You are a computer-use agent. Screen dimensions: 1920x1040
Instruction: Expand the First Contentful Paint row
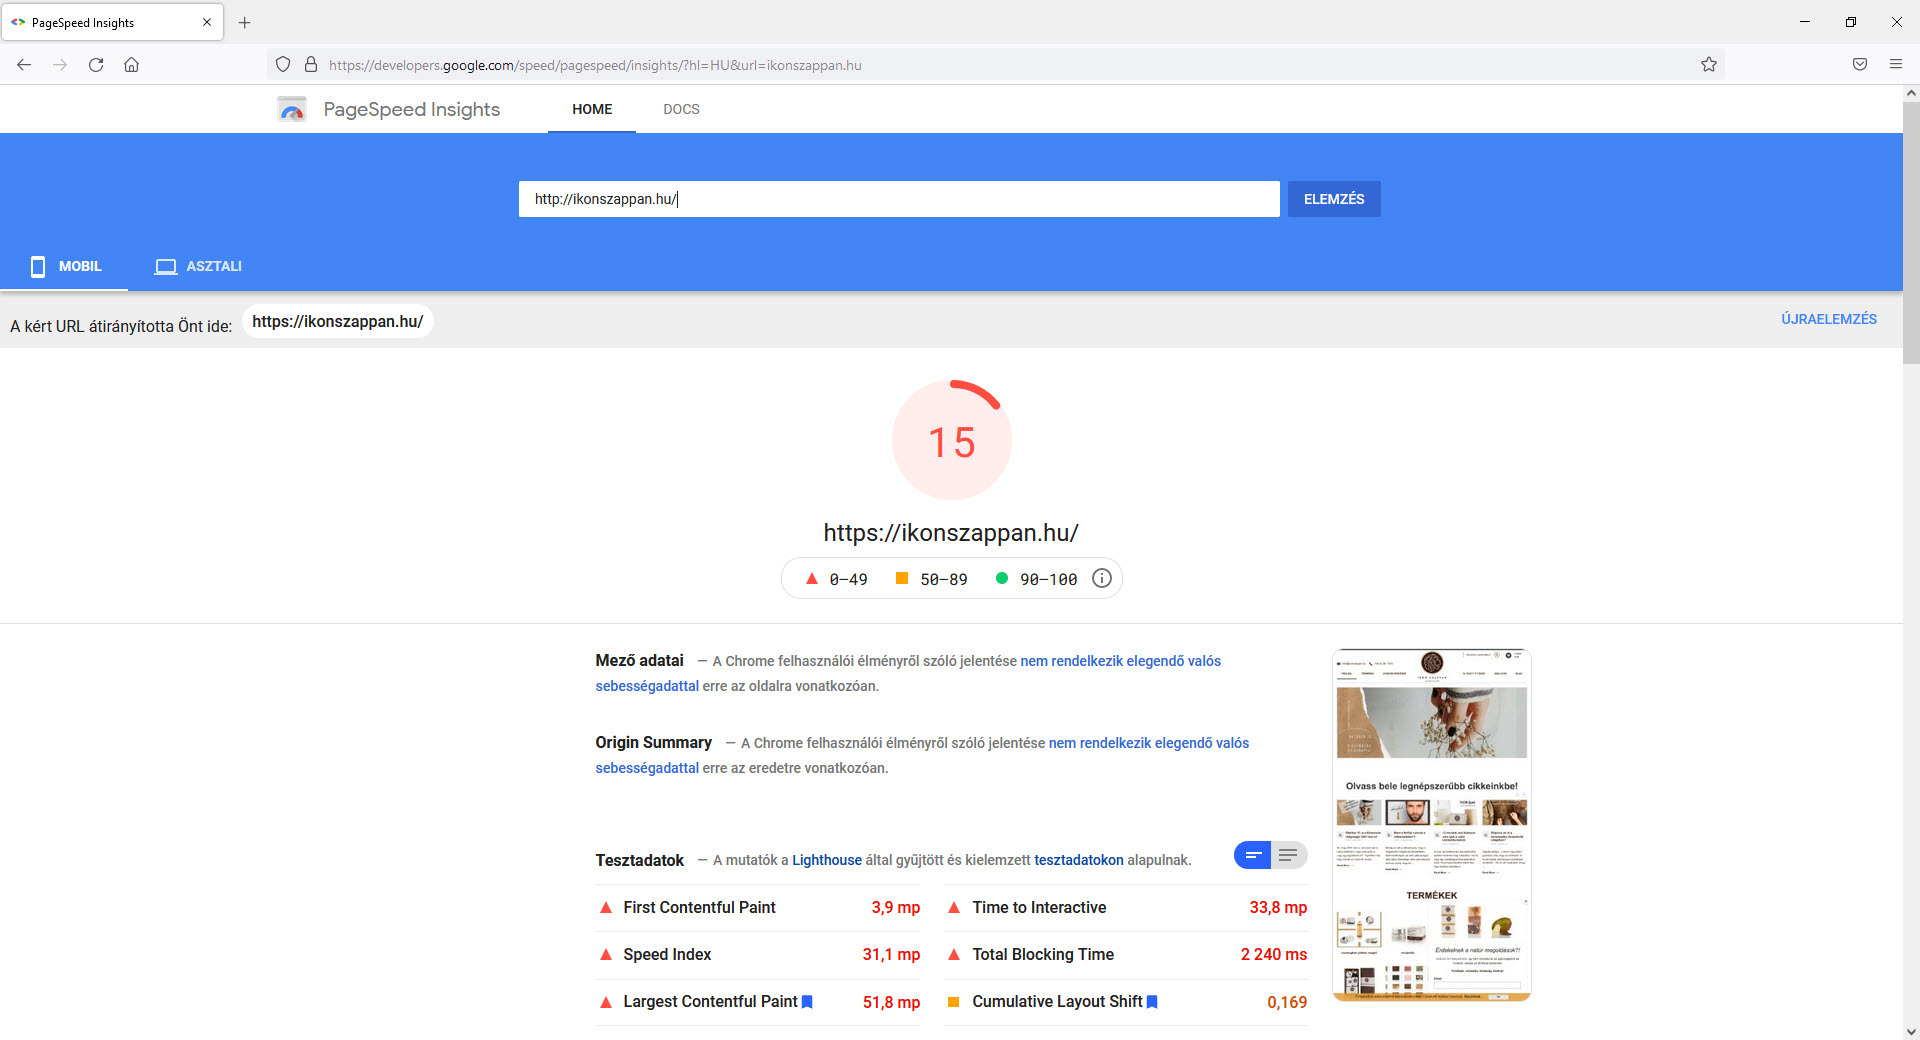(699, 908)
